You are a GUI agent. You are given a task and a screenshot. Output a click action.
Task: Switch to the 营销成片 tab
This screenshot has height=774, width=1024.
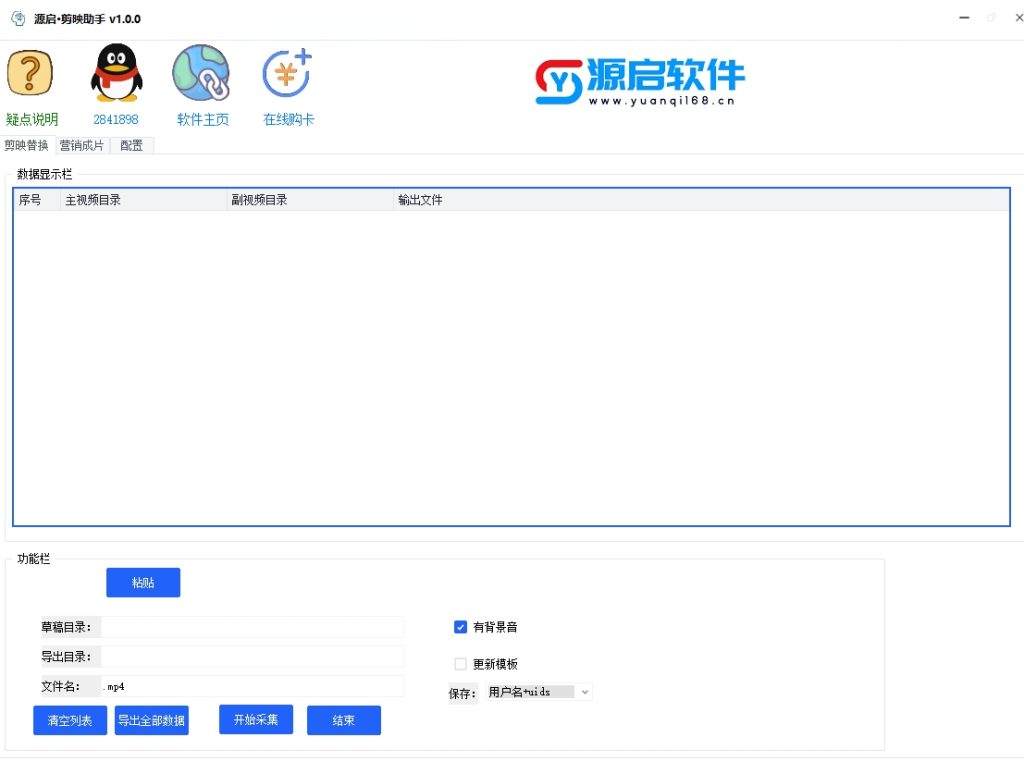click(x=82, y=146)
